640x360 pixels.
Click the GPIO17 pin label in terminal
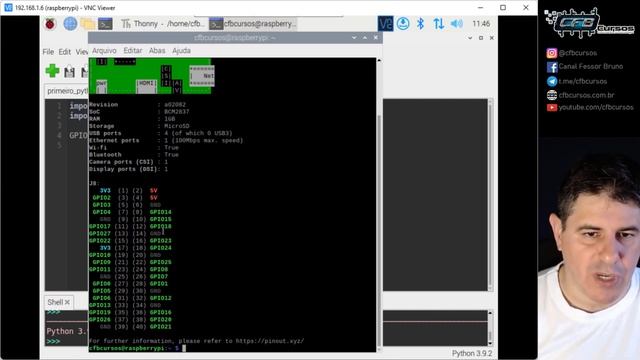(x=100, y=226)
